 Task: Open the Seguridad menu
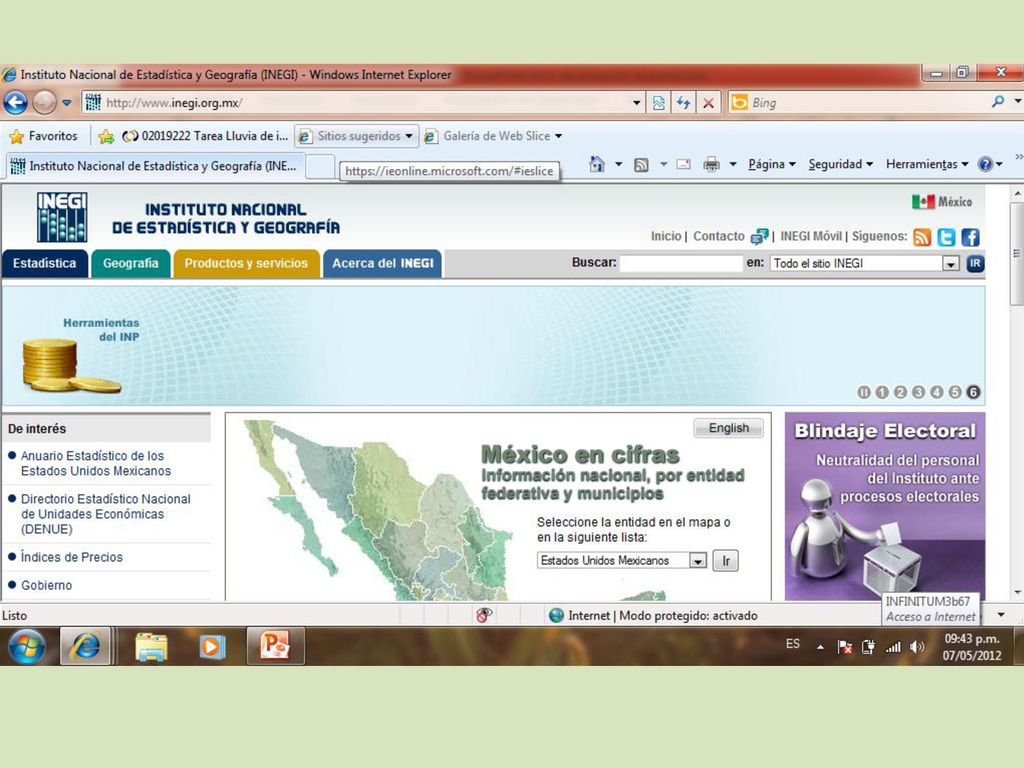click(x=840, y=164)
